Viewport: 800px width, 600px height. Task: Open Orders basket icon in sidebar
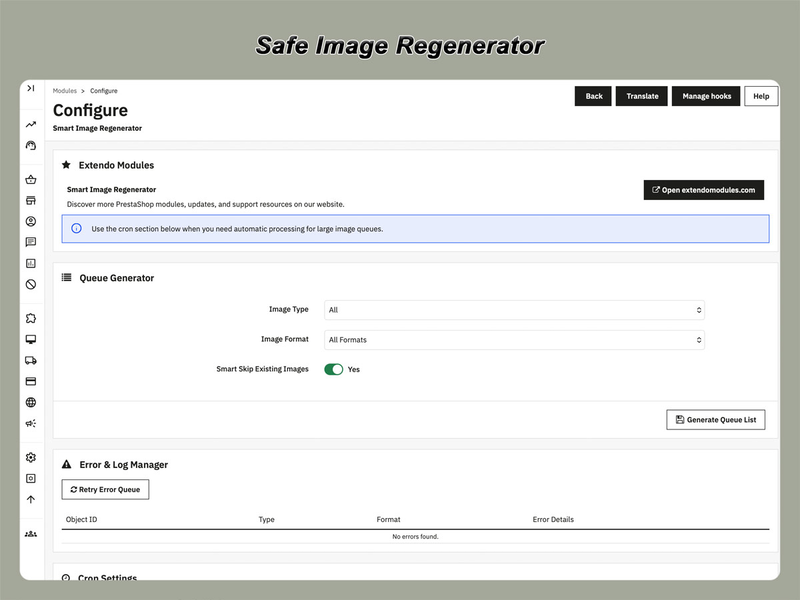[31, 180]
